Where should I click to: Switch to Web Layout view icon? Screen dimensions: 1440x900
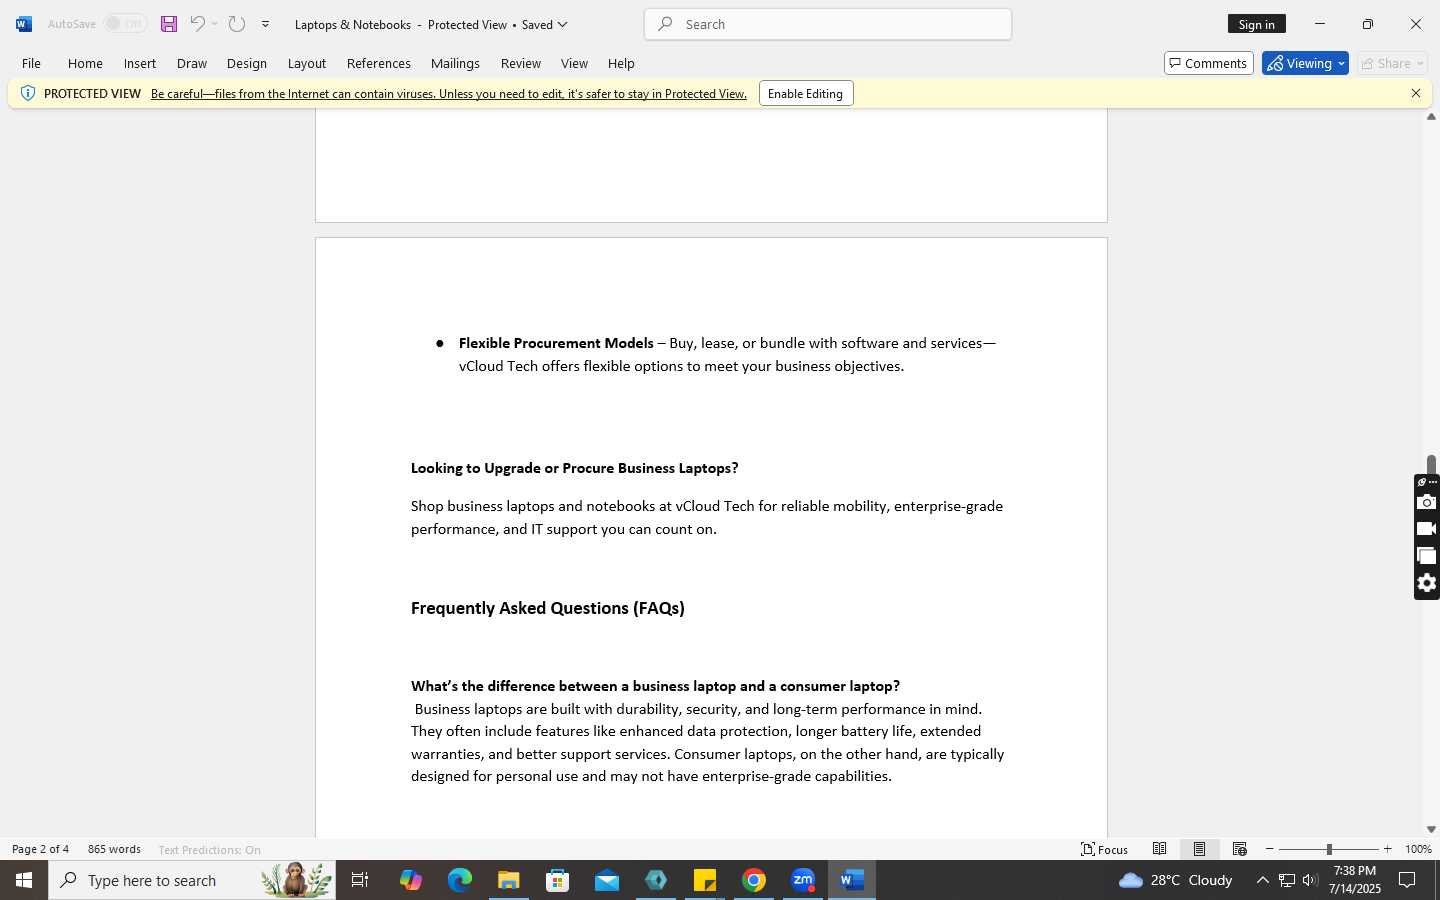1240,849
